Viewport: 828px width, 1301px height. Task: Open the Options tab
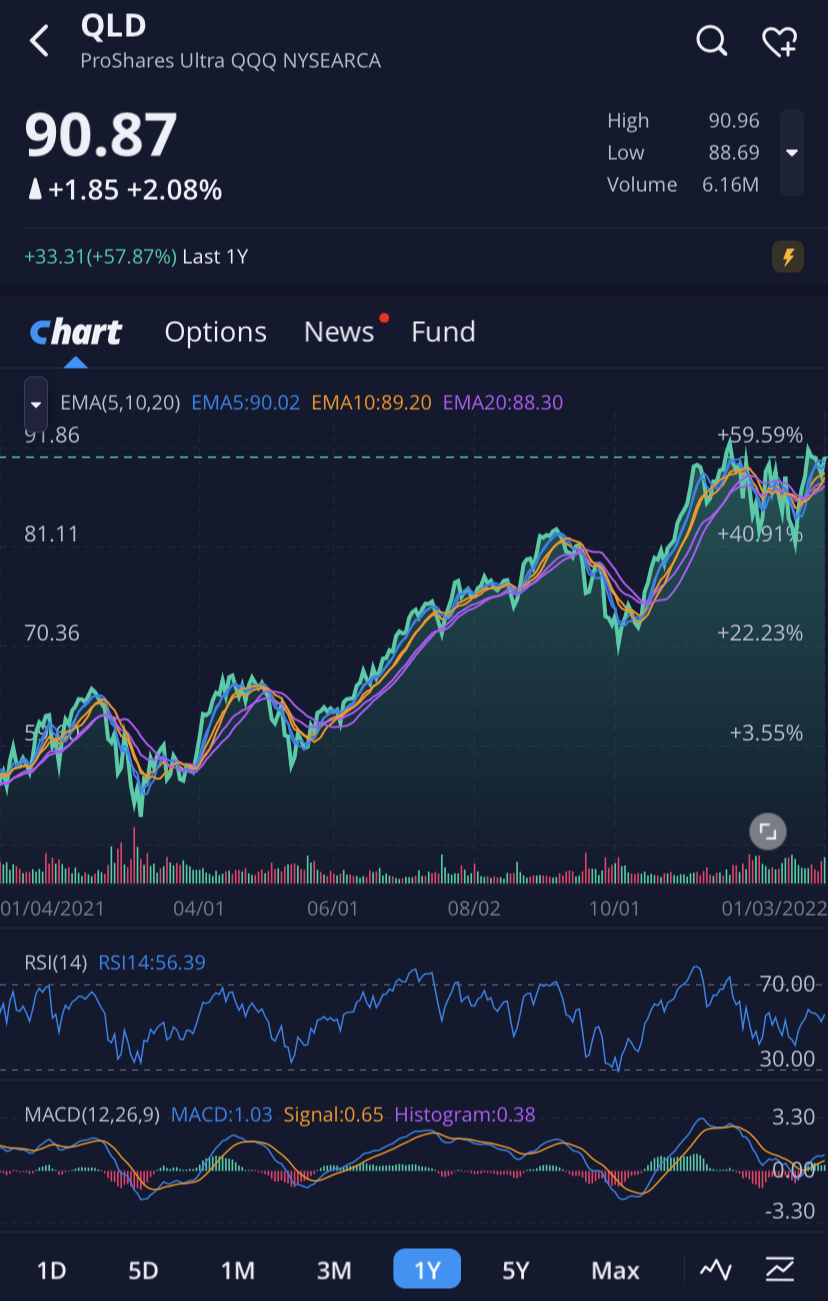click(216, 332)
